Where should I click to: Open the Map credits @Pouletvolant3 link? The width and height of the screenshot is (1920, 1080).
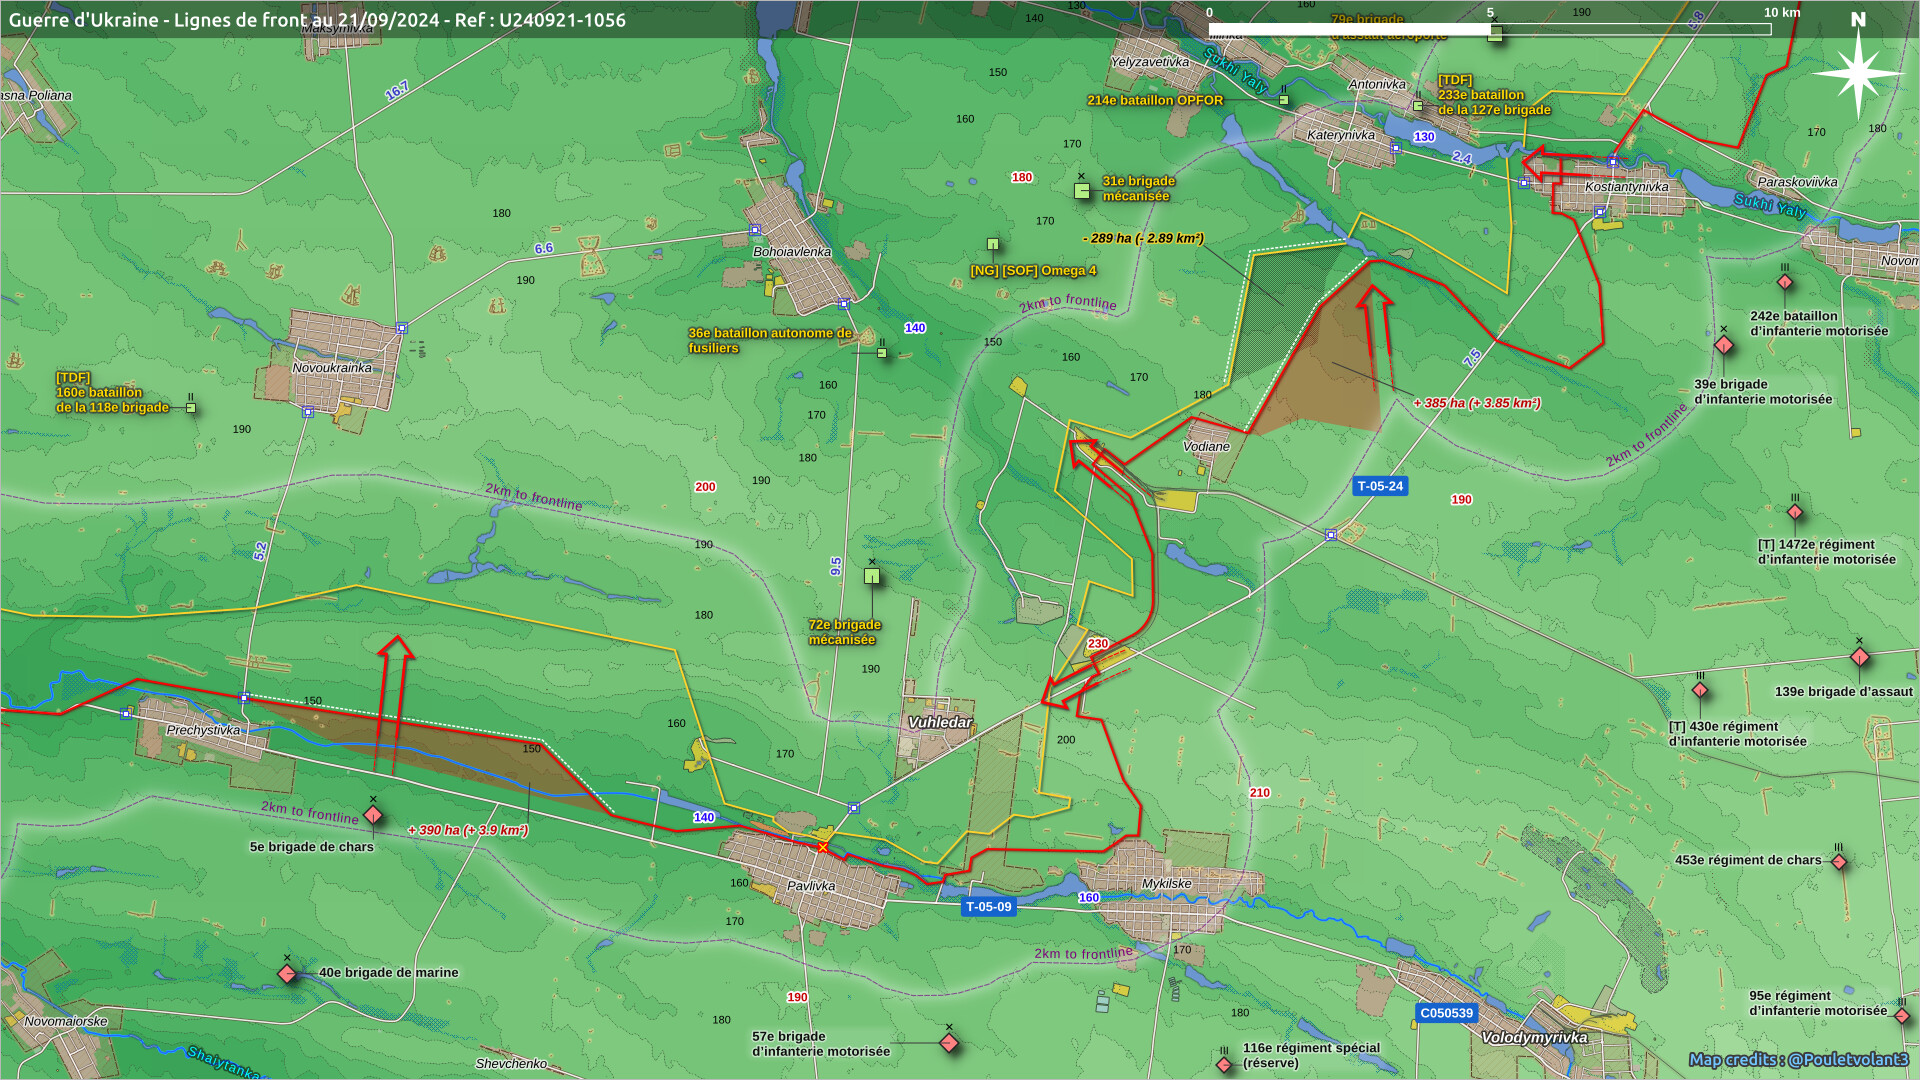click(1797, 1059)
